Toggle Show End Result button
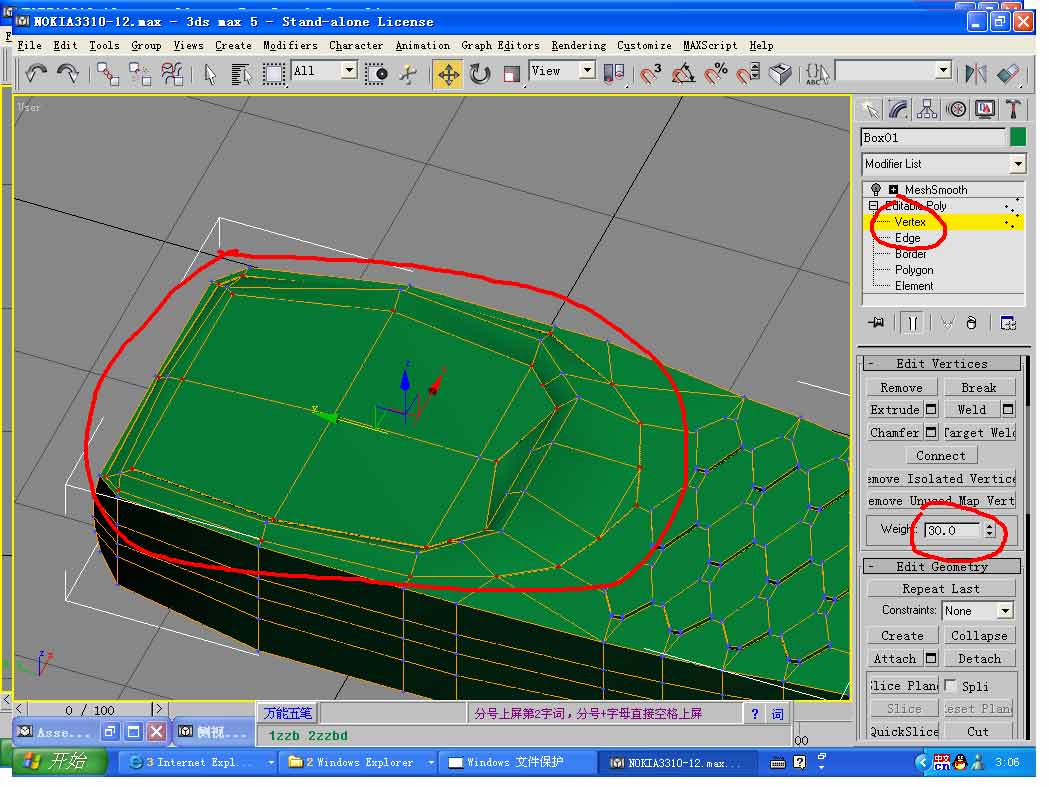Viewport: 1049px width, 787px height. 912,323
